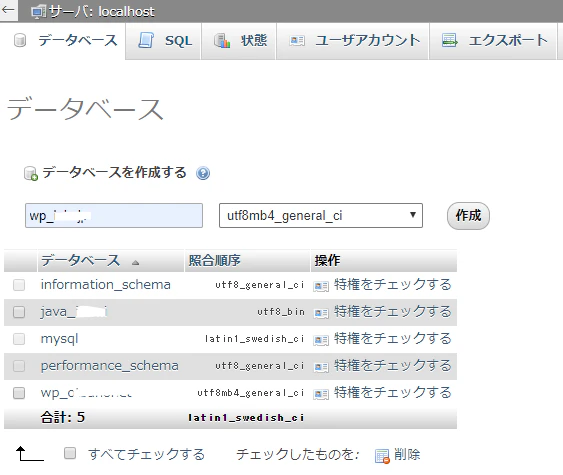The image size is (563, 475).
Task: Click the SQL scroll icon
Action: 146,41
